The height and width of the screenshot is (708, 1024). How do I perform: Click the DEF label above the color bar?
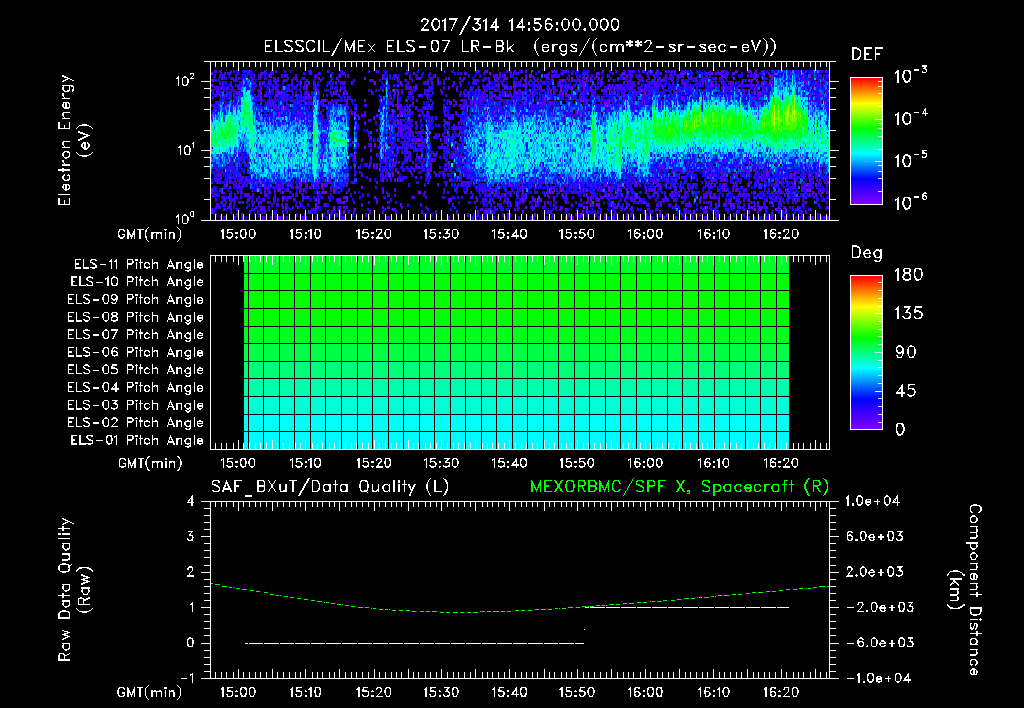click(x=867, y=54)
